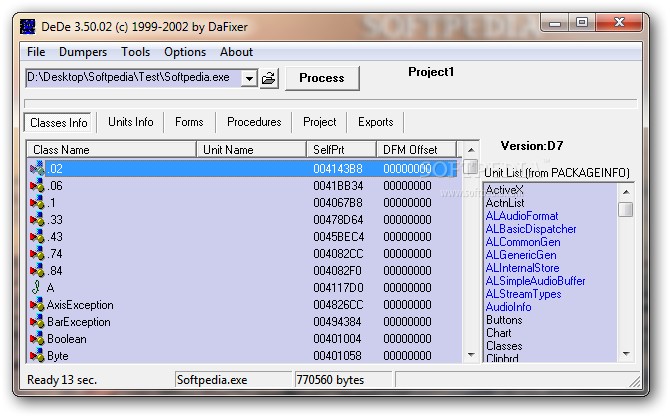Click the class icon beside .1 row

(37, 202)
